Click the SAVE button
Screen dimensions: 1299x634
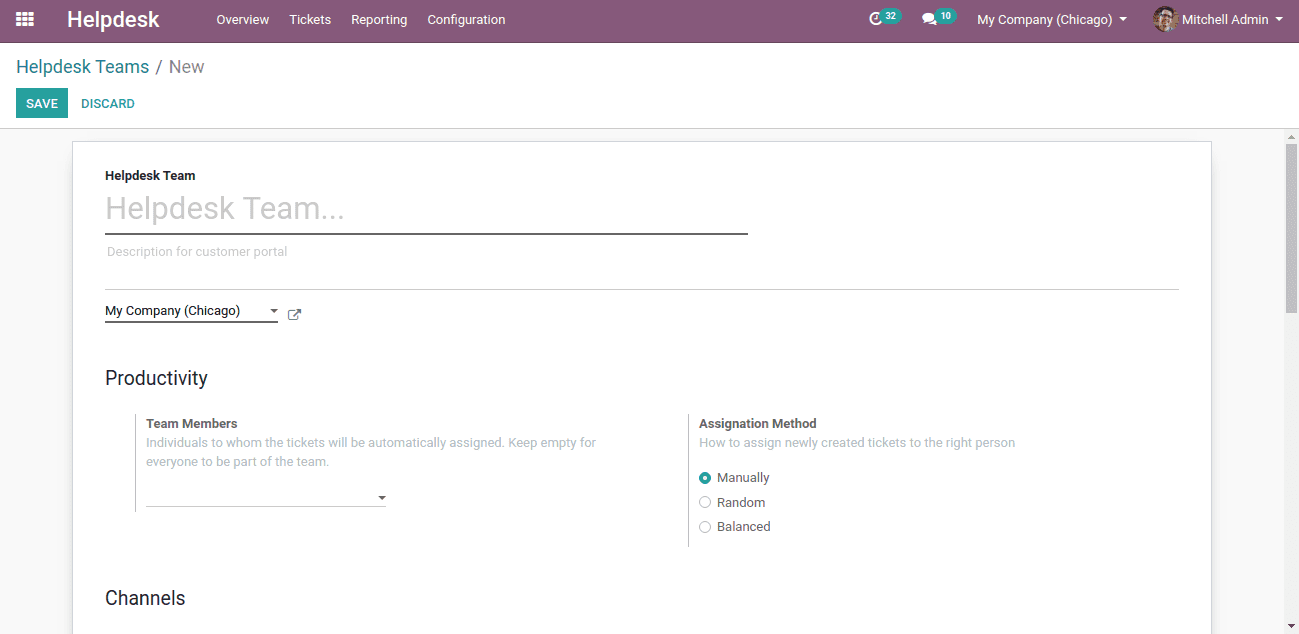click(x=42, y=103)
